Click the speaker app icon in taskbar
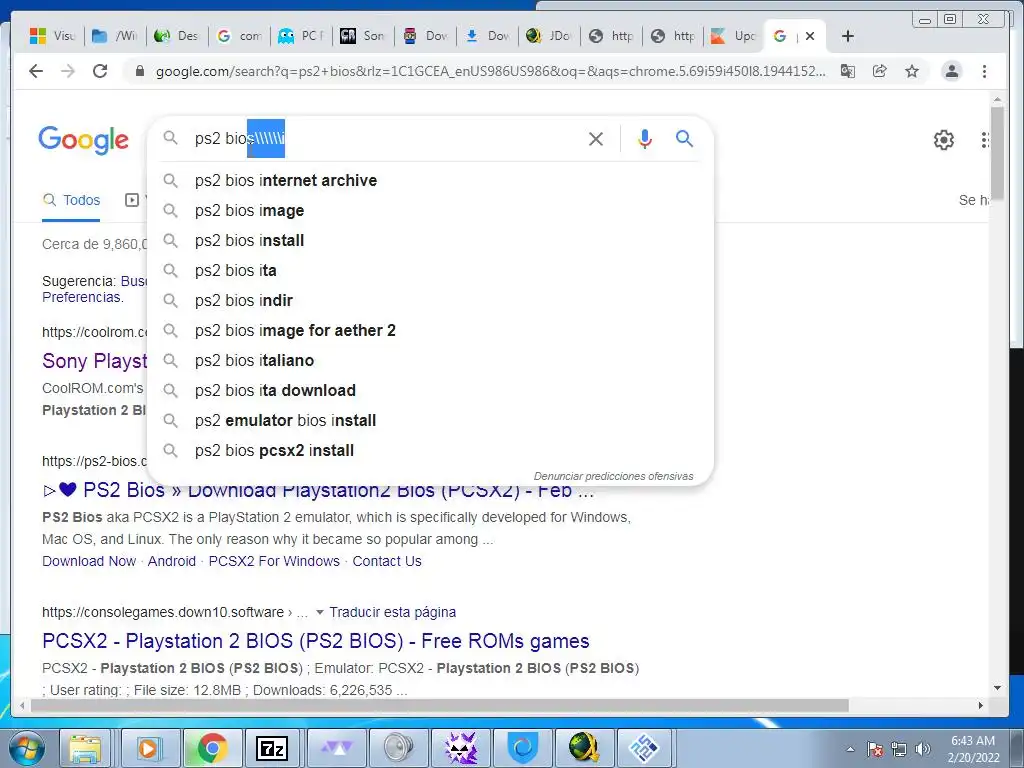Screen dimensions: 1024x768 pos(398,748)
